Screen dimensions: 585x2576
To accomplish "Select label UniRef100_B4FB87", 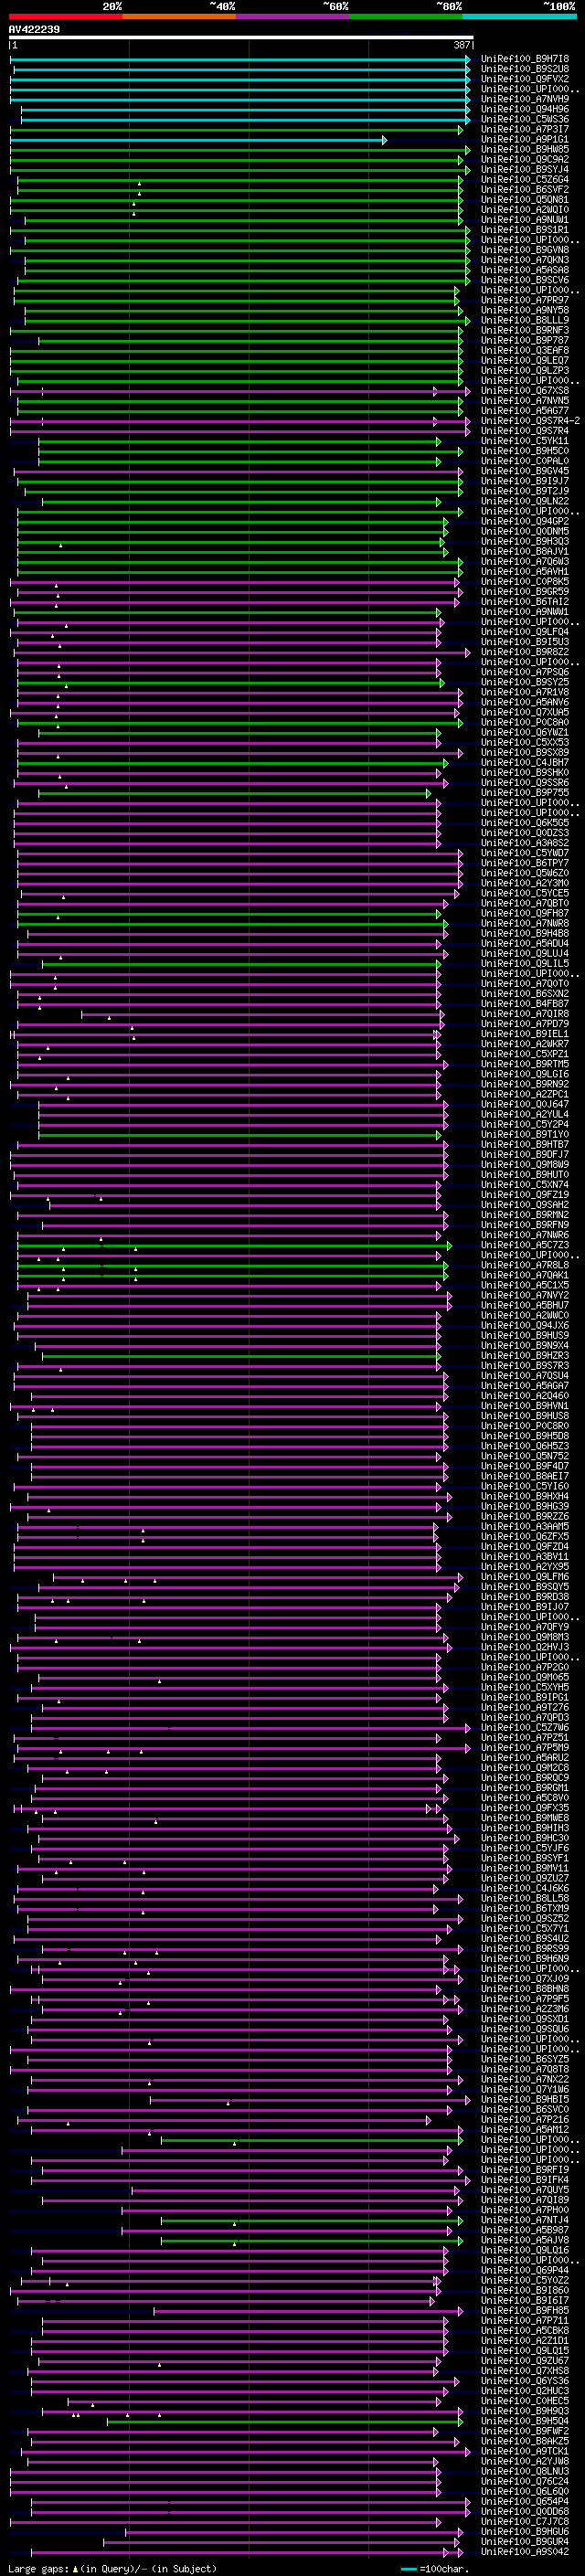I will coord(525,1003).
